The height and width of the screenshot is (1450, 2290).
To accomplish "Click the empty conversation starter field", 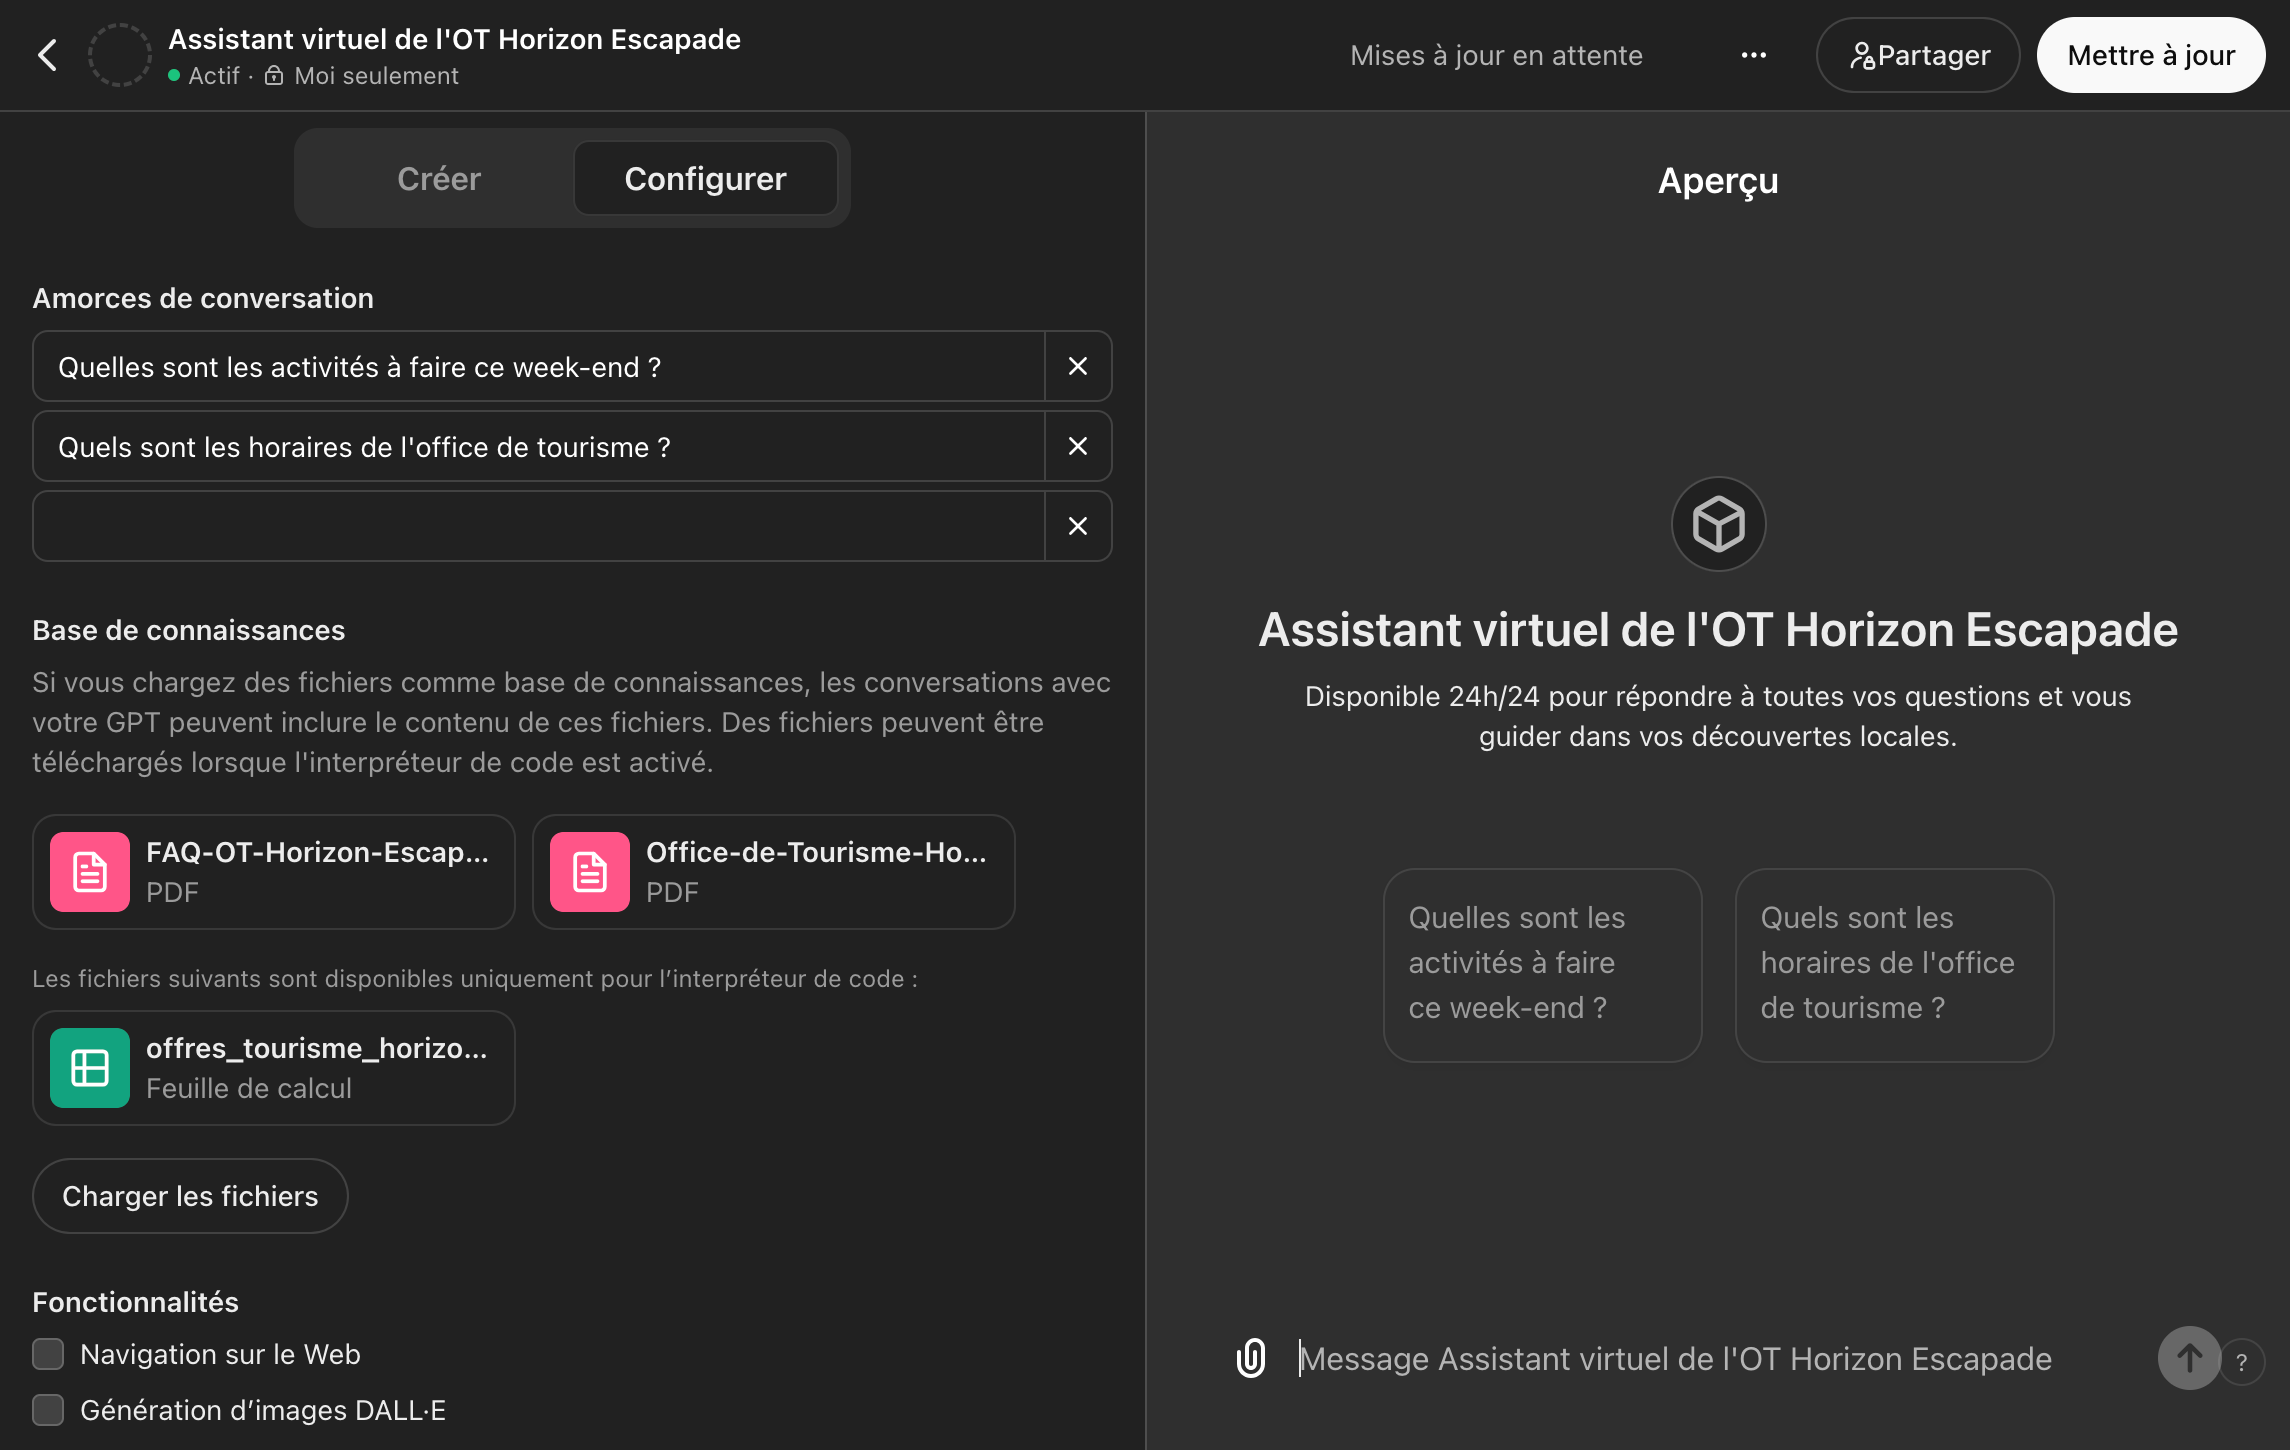I will tap(540, 527).
